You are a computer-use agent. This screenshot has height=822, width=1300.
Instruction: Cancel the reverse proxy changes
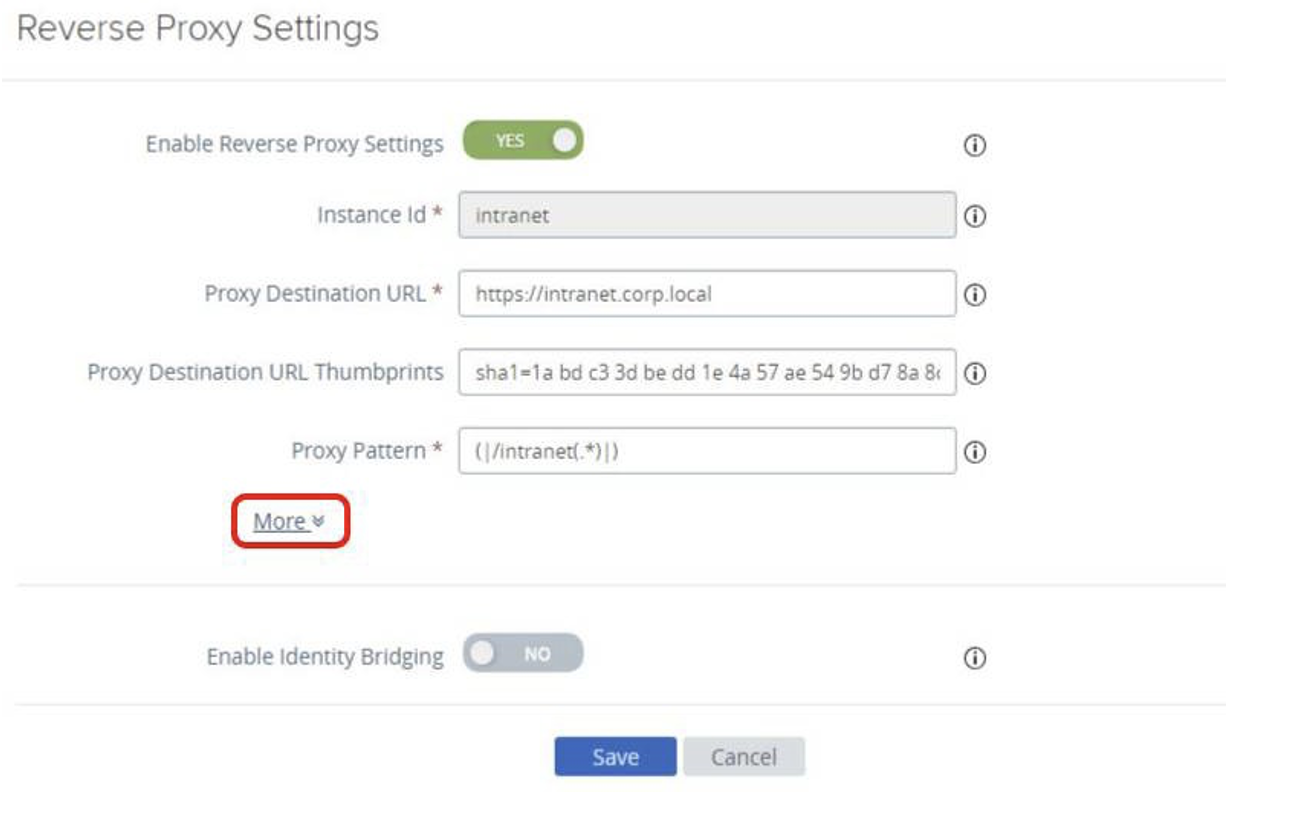point(743,757)
